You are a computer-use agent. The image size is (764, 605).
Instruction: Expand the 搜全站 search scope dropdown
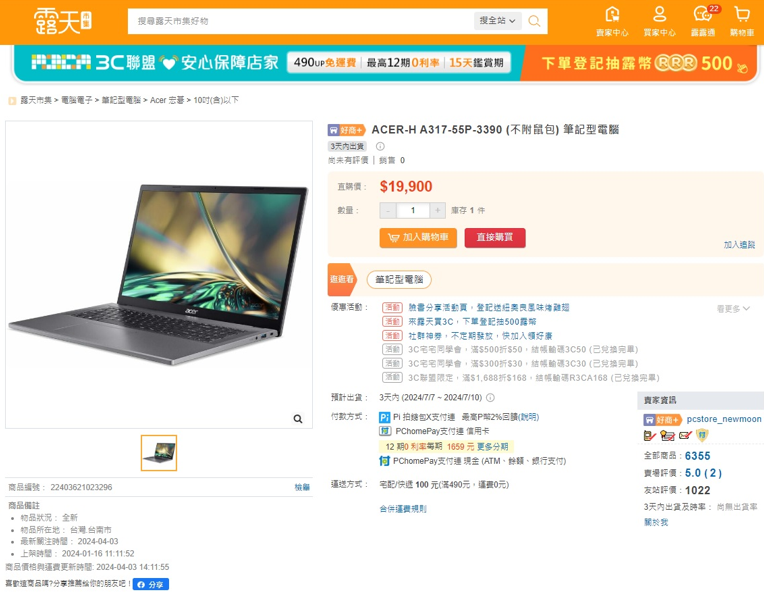[497, 21]
